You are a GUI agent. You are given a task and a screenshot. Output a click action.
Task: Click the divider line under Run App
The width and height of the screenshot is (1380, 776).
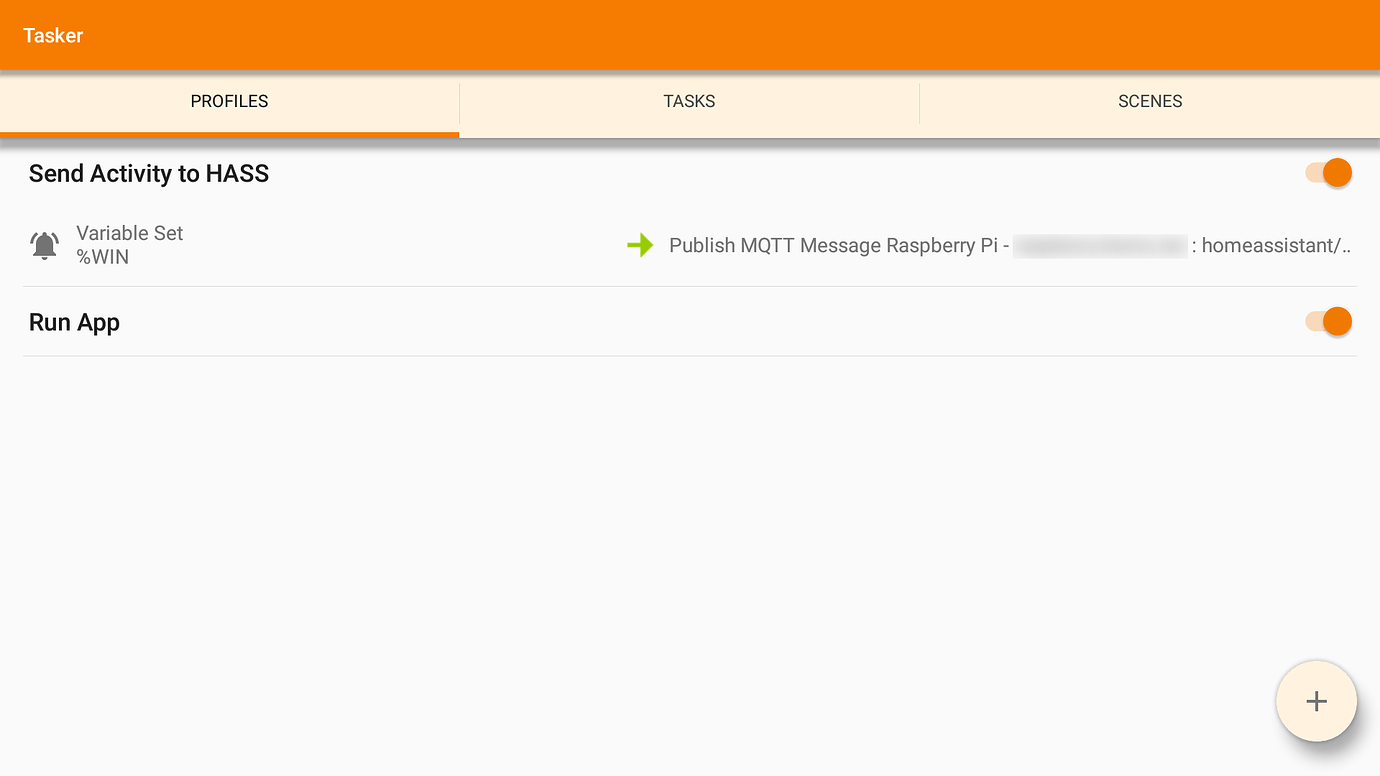pyautogui.click(x=690, y=355)
